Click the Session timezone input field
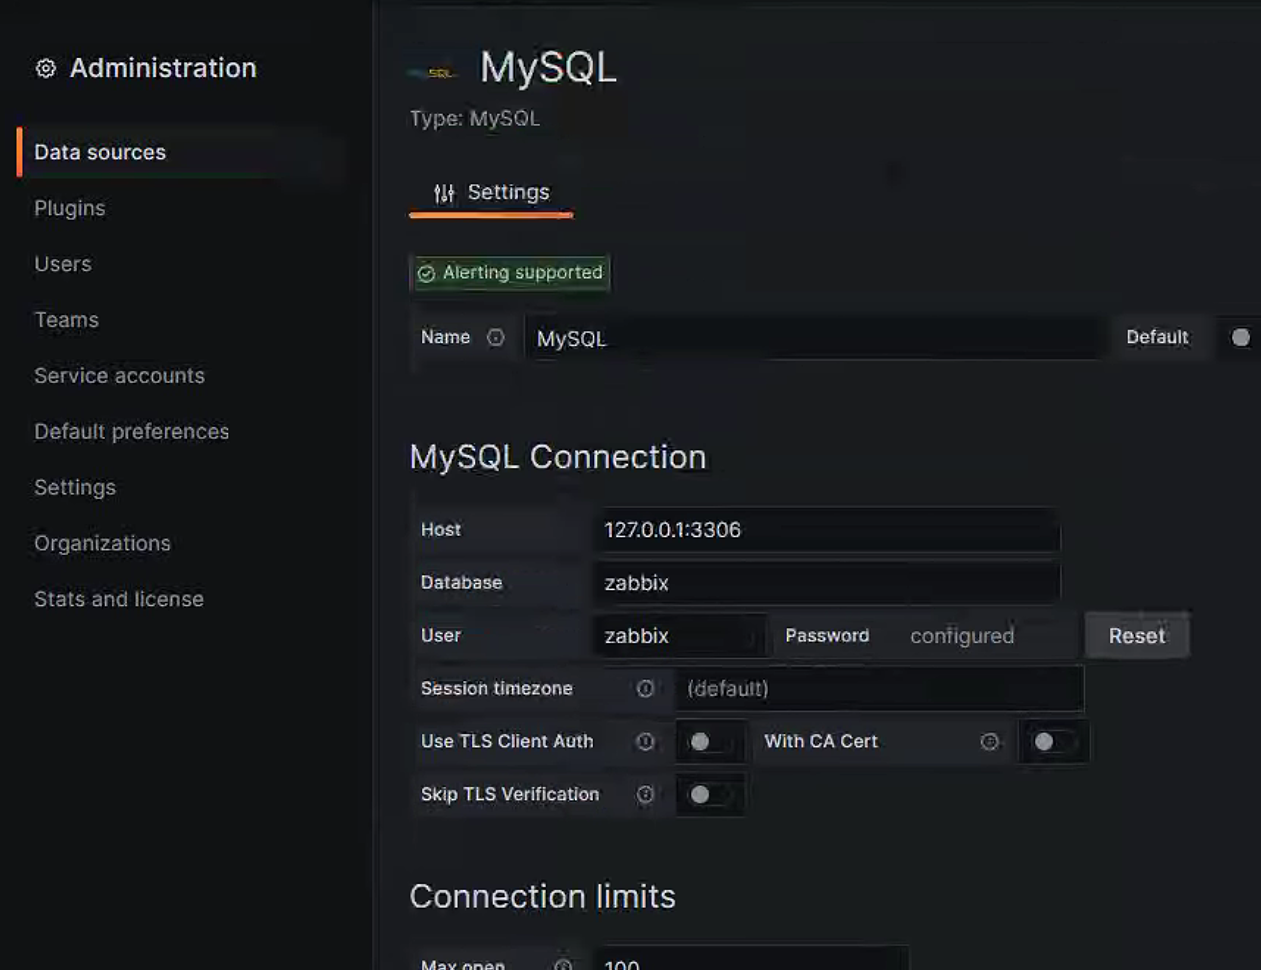 point(878,689)
